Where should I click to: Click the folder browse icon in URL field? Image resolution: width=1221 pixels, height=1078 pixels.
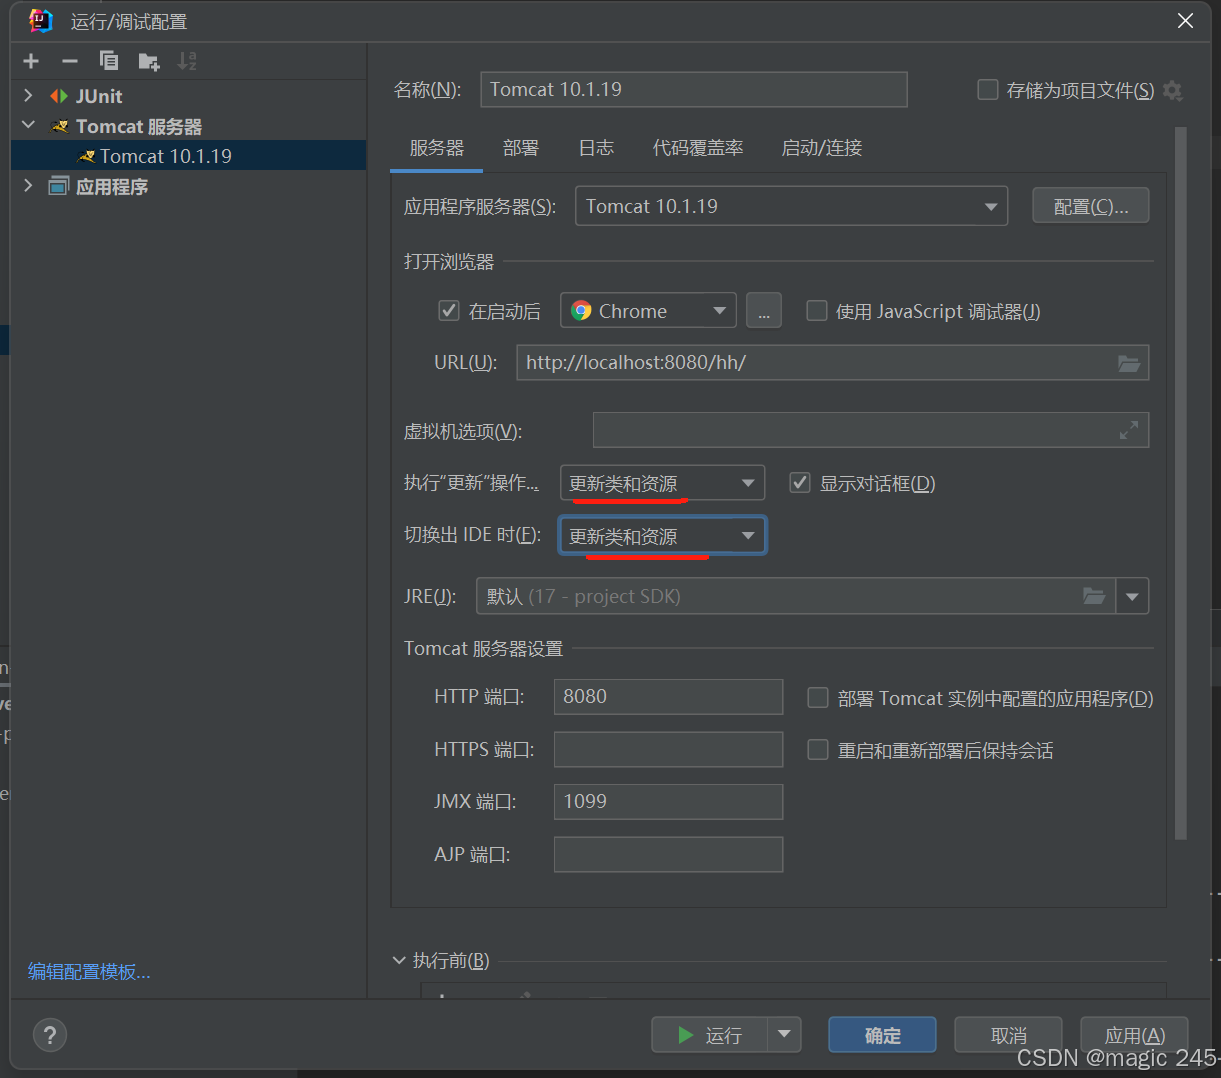[x=1129, y=363]
